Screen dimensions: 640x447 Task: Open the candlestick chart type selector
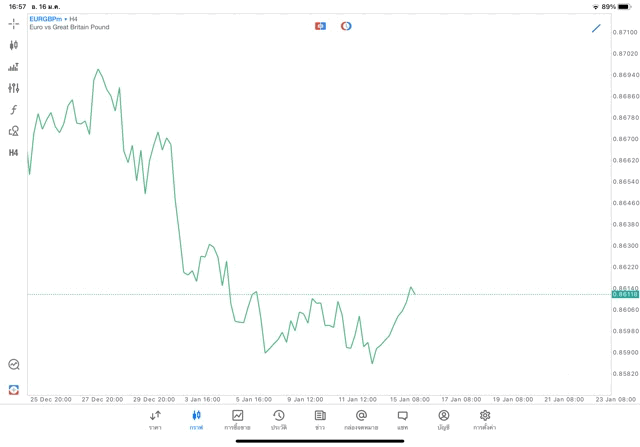click(13, 45)
